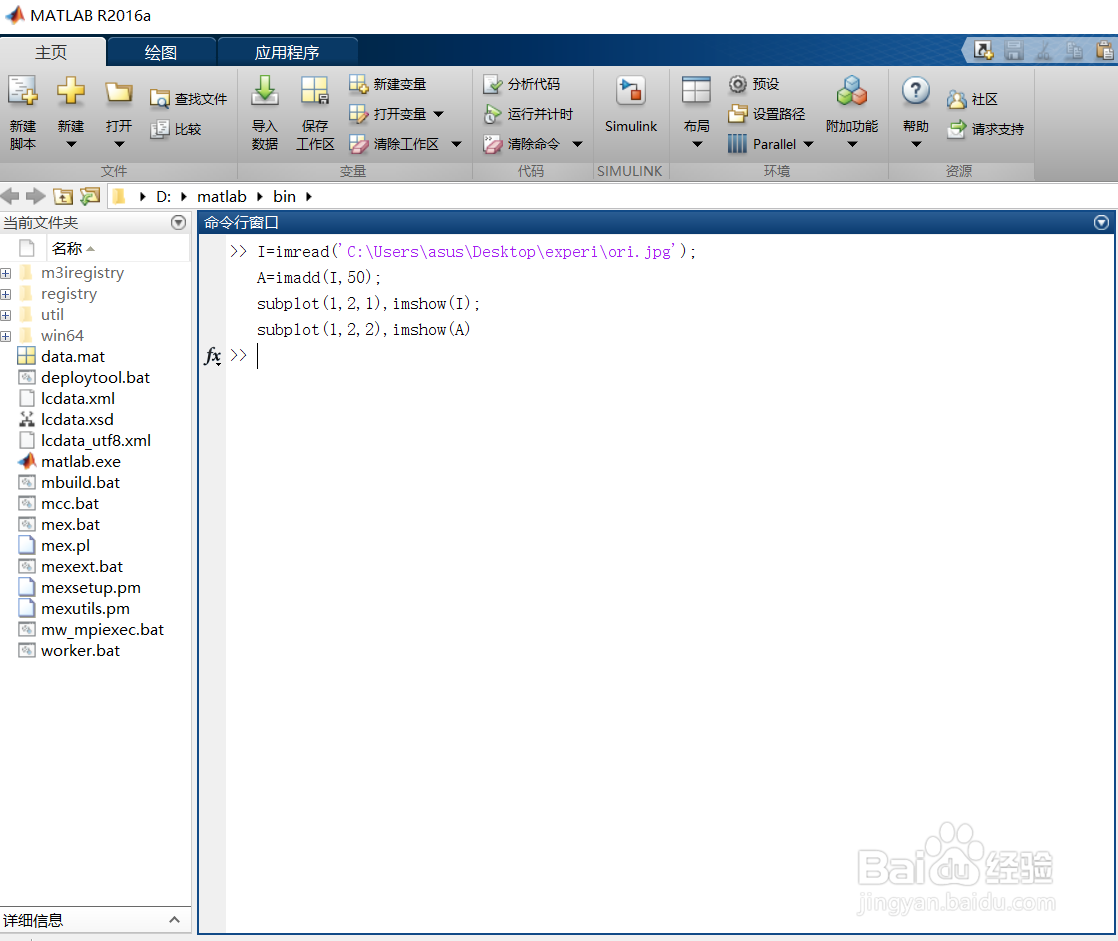
Task: Select mexsetup.pm in the file list
Action: pyautogui.click(x=91, y=588)
